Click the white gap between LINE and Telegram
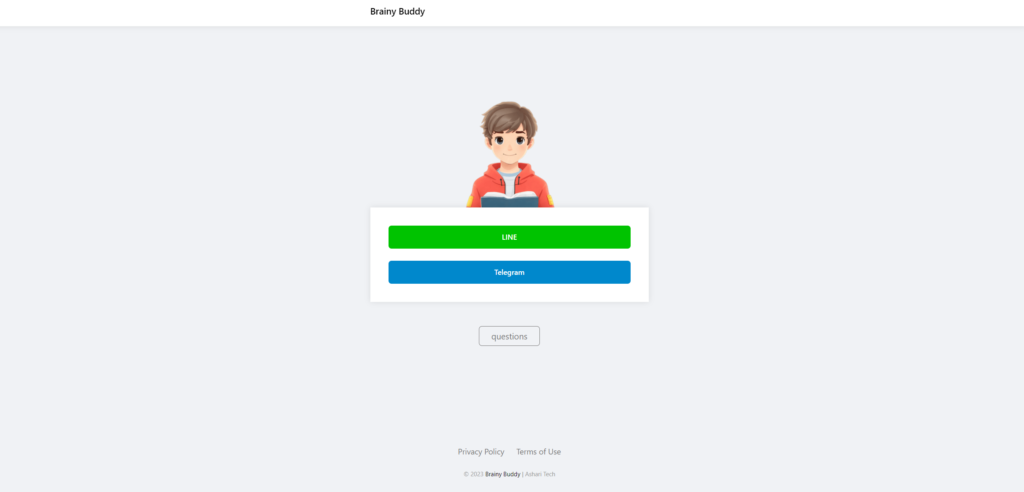1024x492 pixels. (509, 255)
